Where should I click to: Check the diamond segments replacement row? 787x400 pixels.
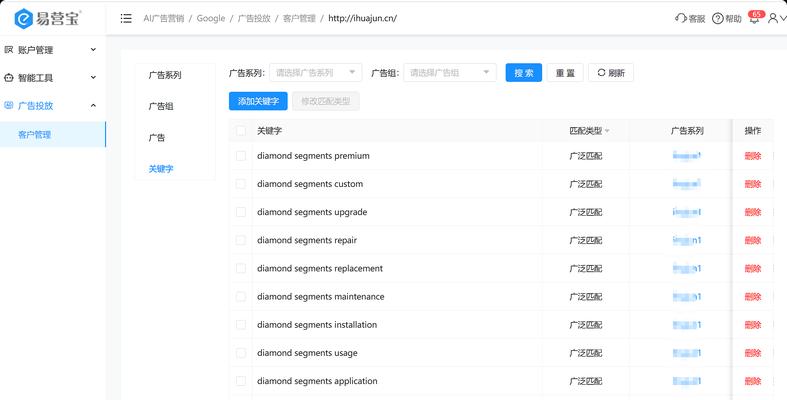click(241, 269)
